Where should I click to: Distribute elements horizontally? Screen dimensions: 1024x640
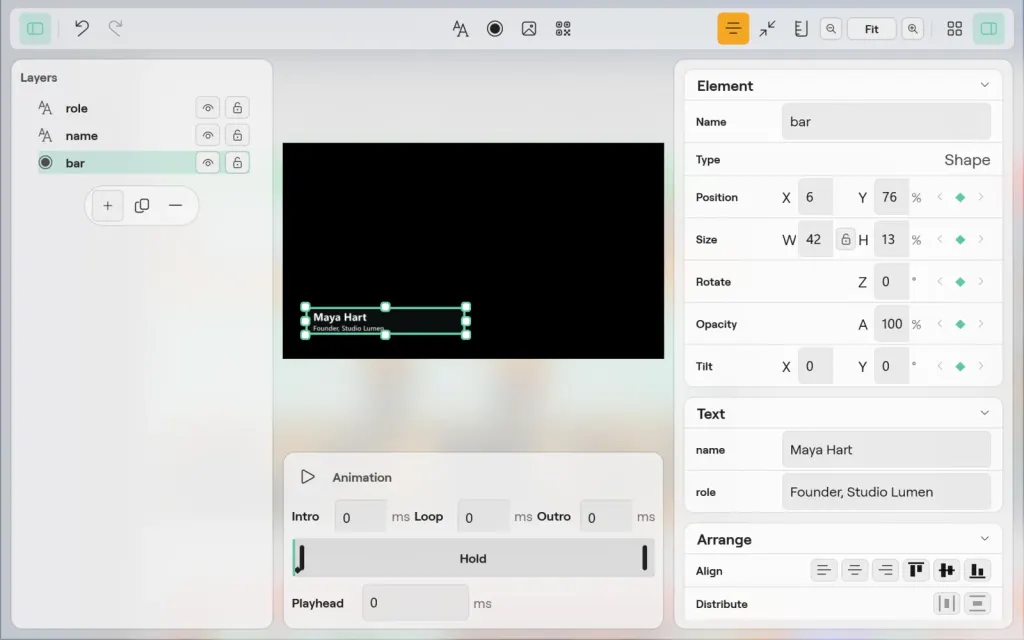(946, 603)
